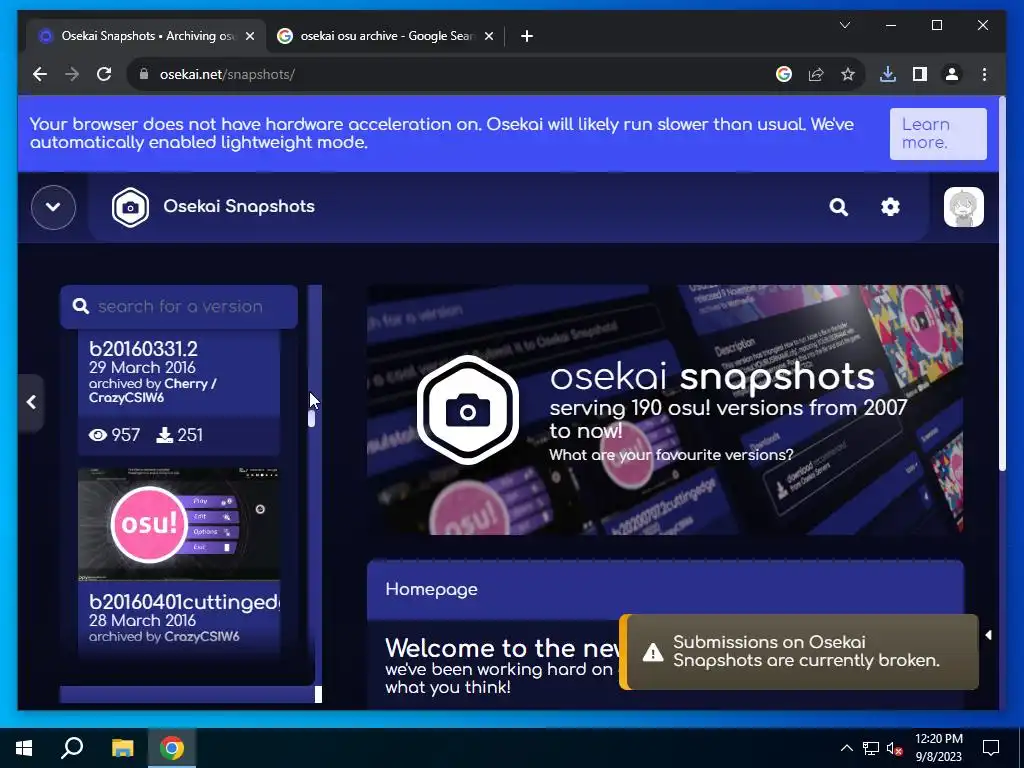The image size is (1024, 768).
Task: Click the Google icon in address bar
Action: (x=784, y=74)
